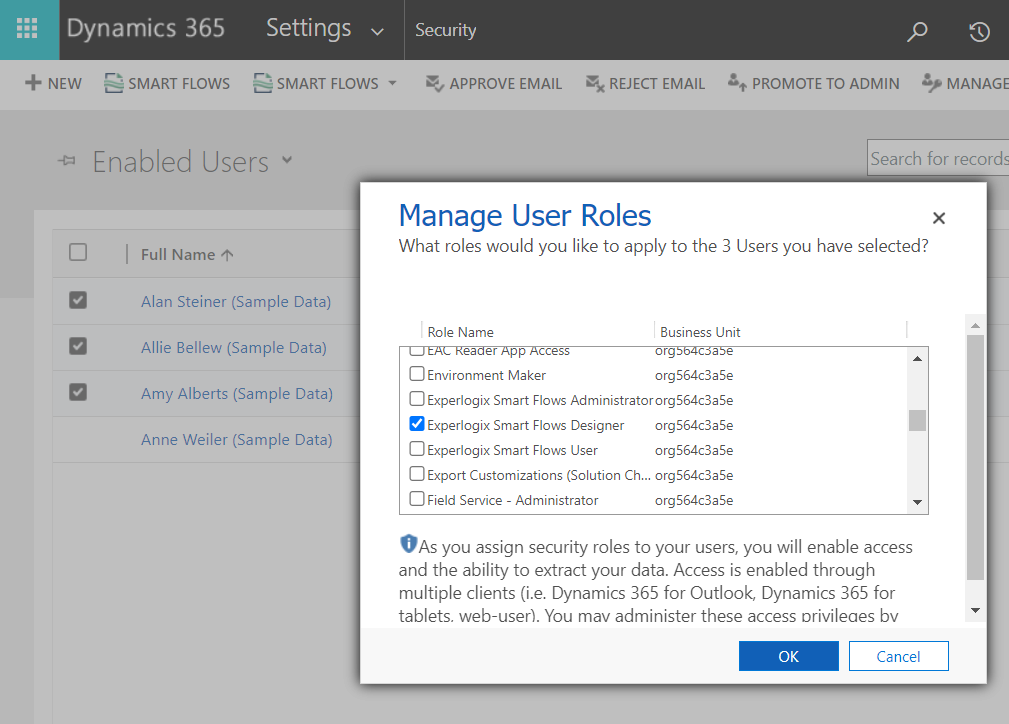Click Cancel in the dialog
Screen dimensions: 1009x724
coord(898,656)
